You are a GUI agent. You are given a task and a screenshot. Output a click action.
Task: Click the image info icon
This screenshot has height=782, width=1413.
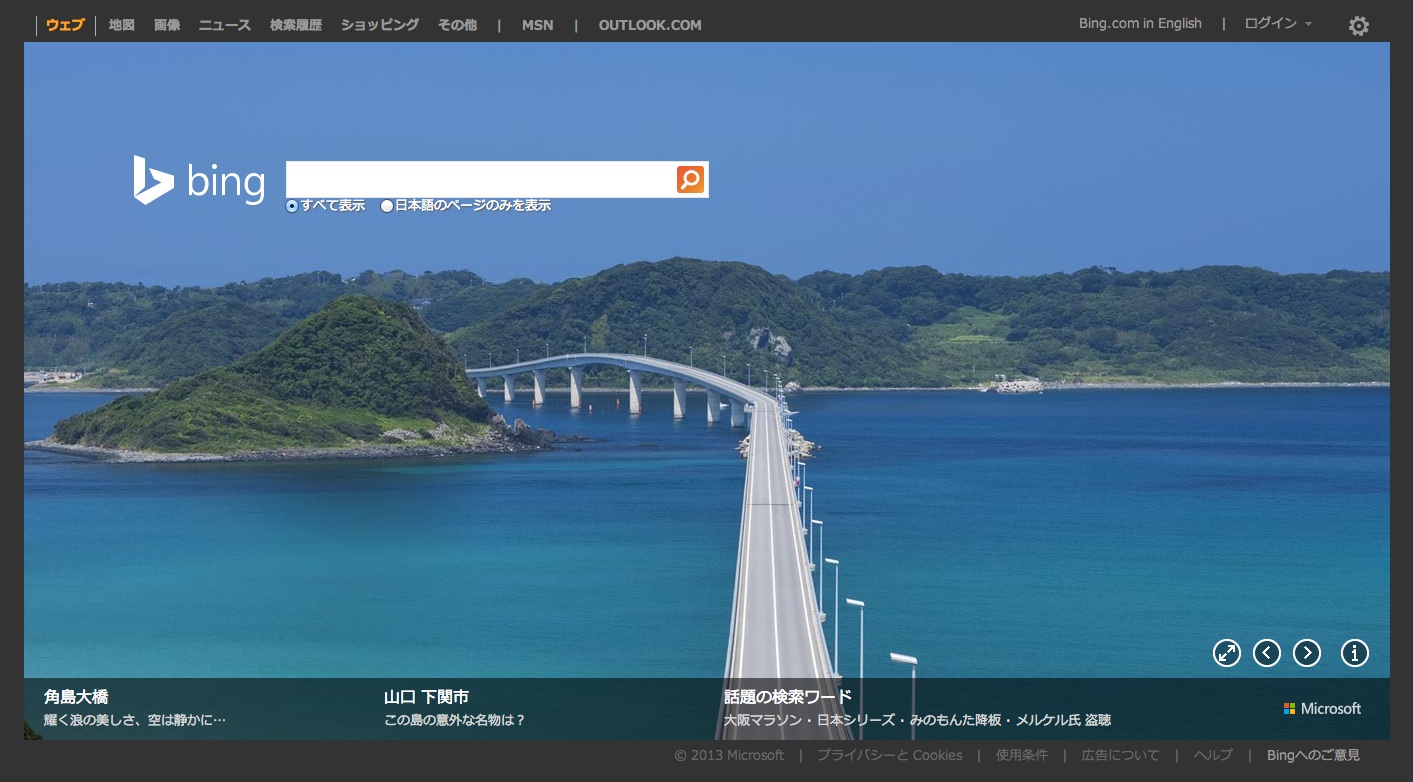[x=1354, y=653]
